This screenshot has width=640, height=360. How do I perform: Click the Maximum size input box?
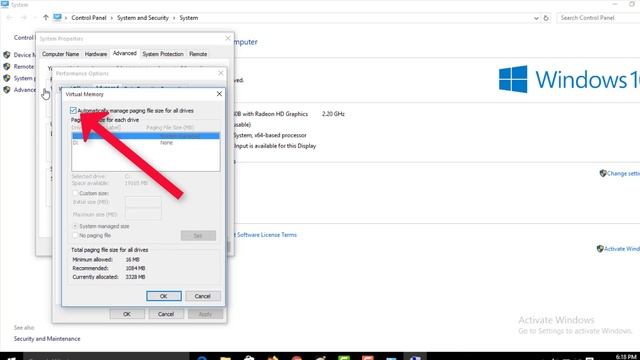[143, 214]
